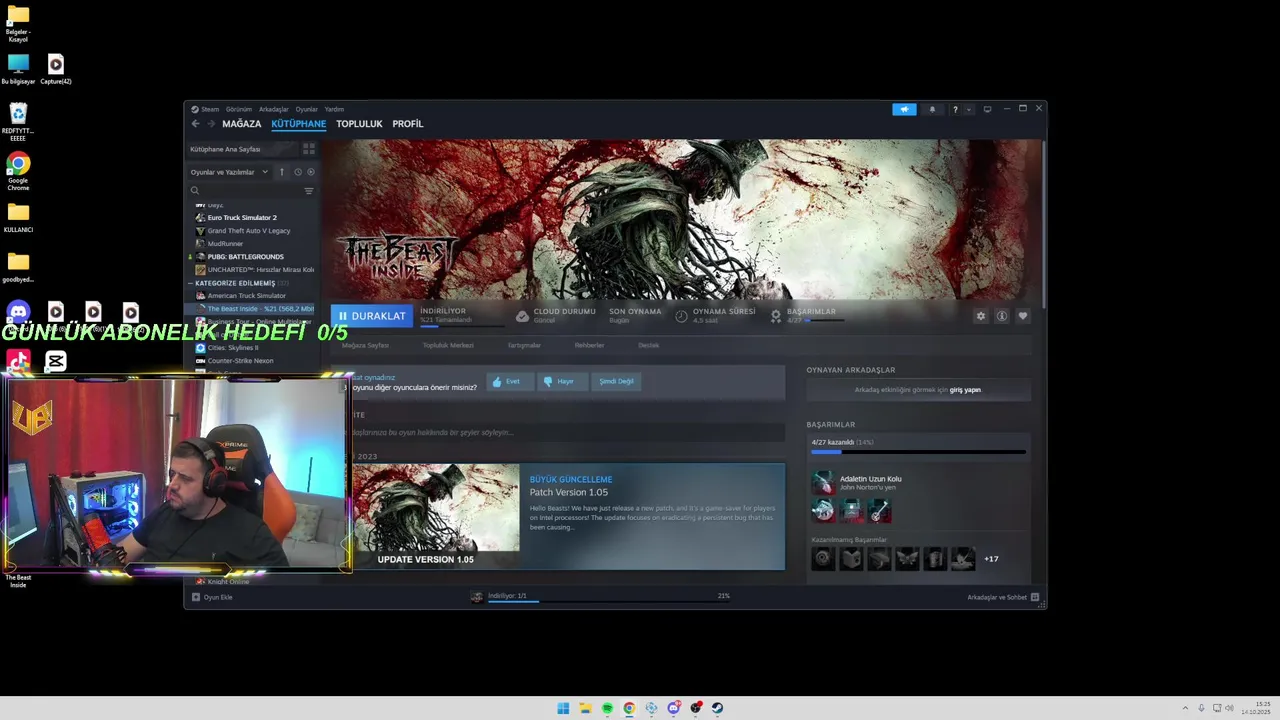Open the Steam menu in the menu bar
1280x720 pixels.
(210, 109)
